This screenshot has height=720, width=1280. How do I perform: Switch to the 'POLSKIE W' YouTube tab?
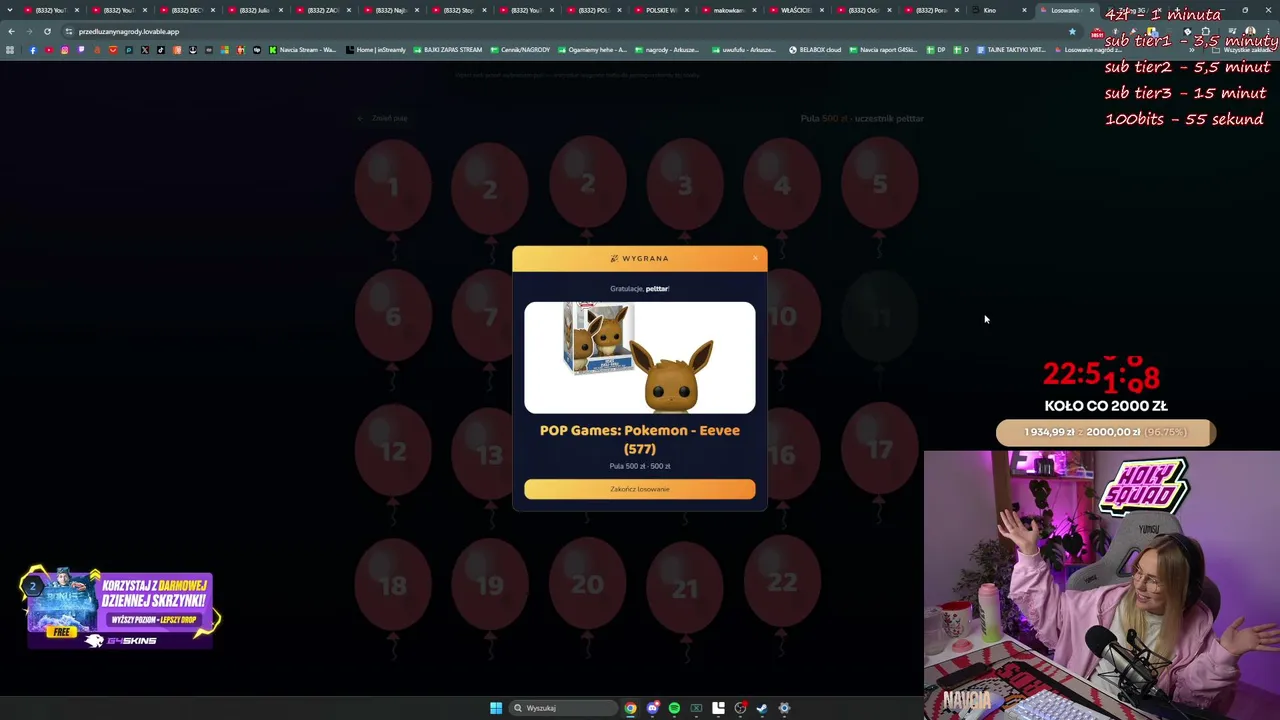(x=662, y=10)
